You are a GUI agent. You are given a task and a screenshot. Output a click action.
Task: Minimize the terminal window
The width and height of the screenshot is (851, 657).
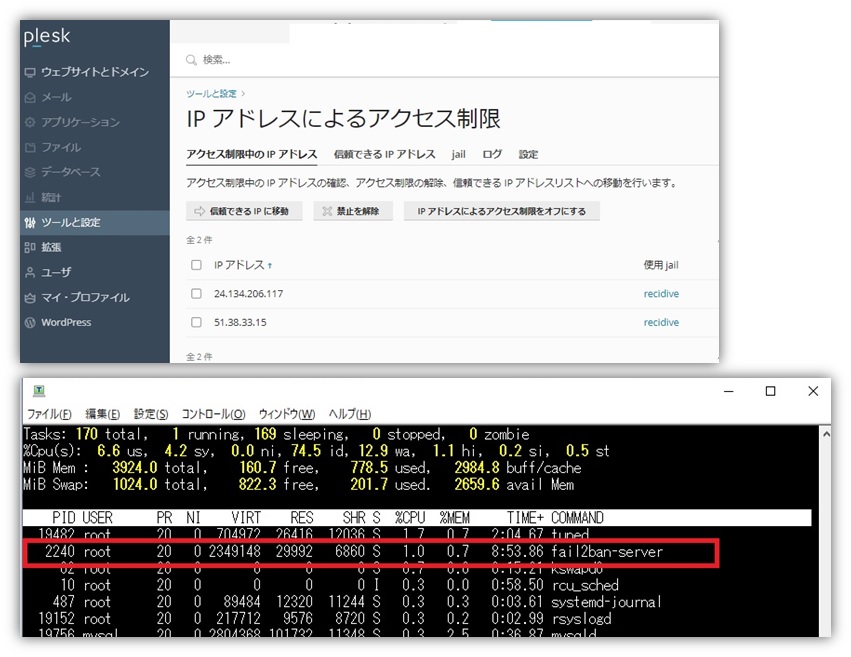point(729,391)
